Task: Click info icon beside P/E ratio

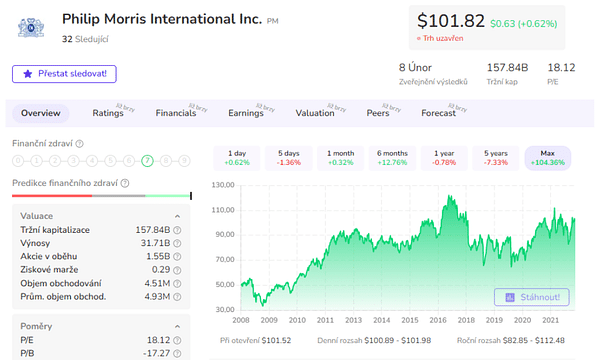Action: [x=177, y=340]
